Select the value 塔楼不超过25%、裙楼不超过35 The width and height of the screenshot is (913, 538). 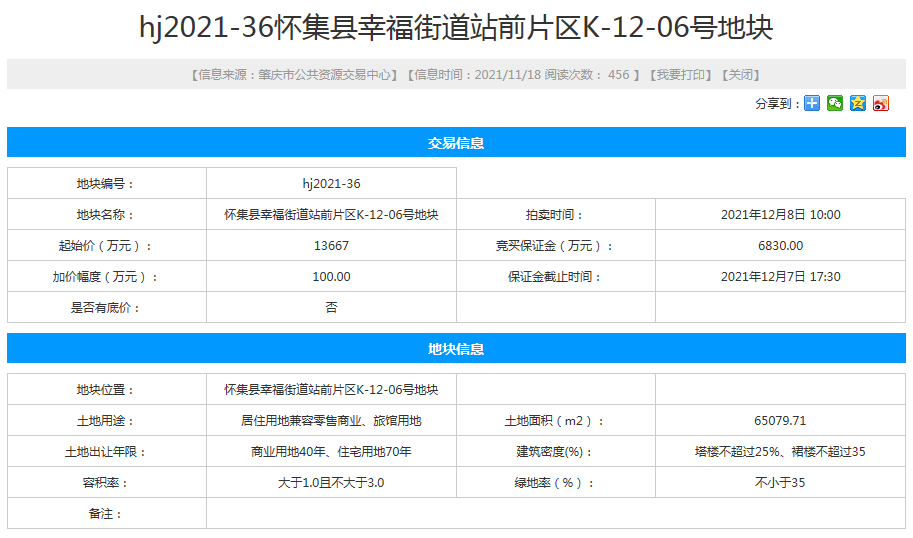(780, 451)
